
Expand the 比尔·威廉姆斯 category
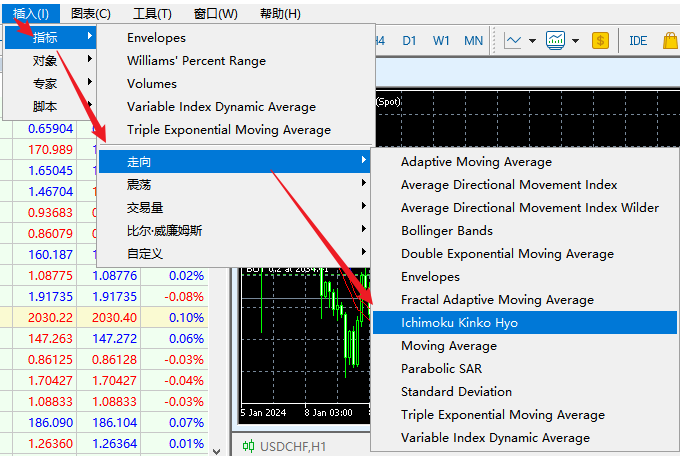click(x=234, y=231)
